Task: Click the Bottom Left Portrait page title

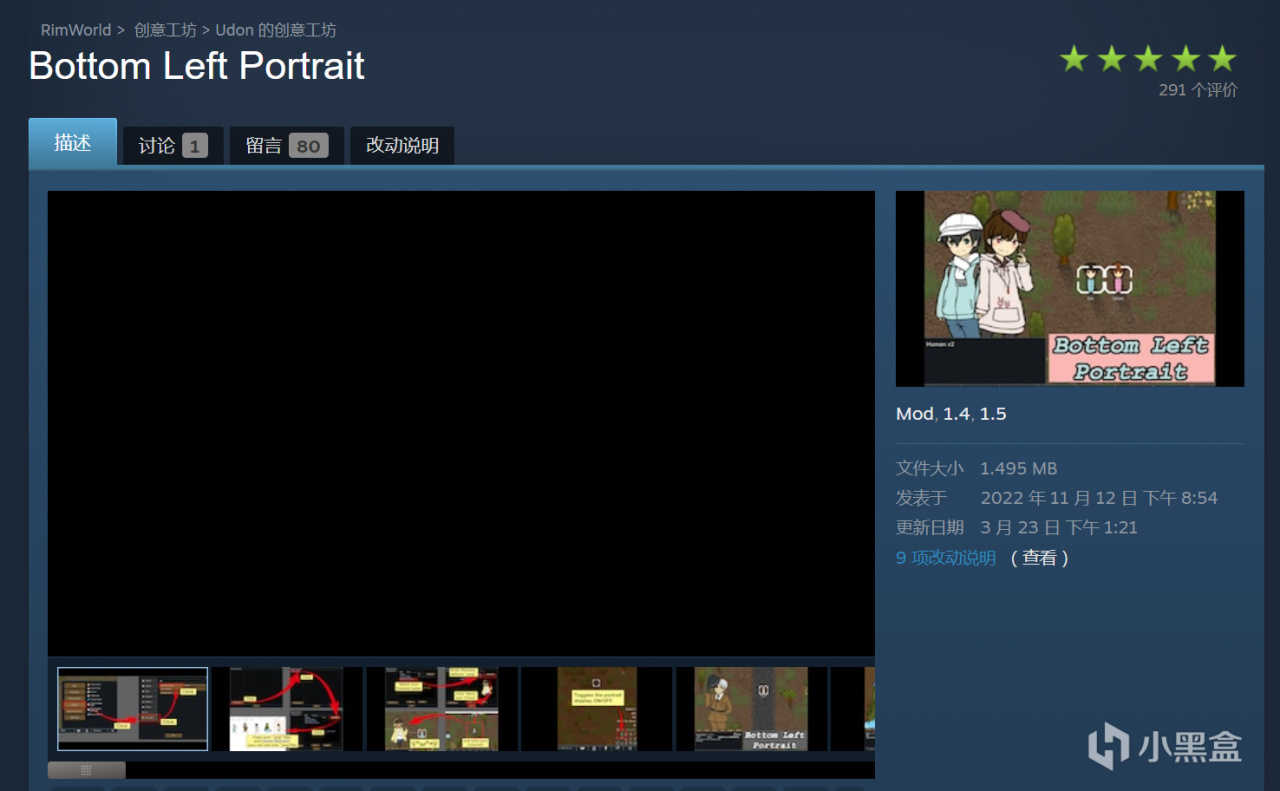Action: [197, 66]
